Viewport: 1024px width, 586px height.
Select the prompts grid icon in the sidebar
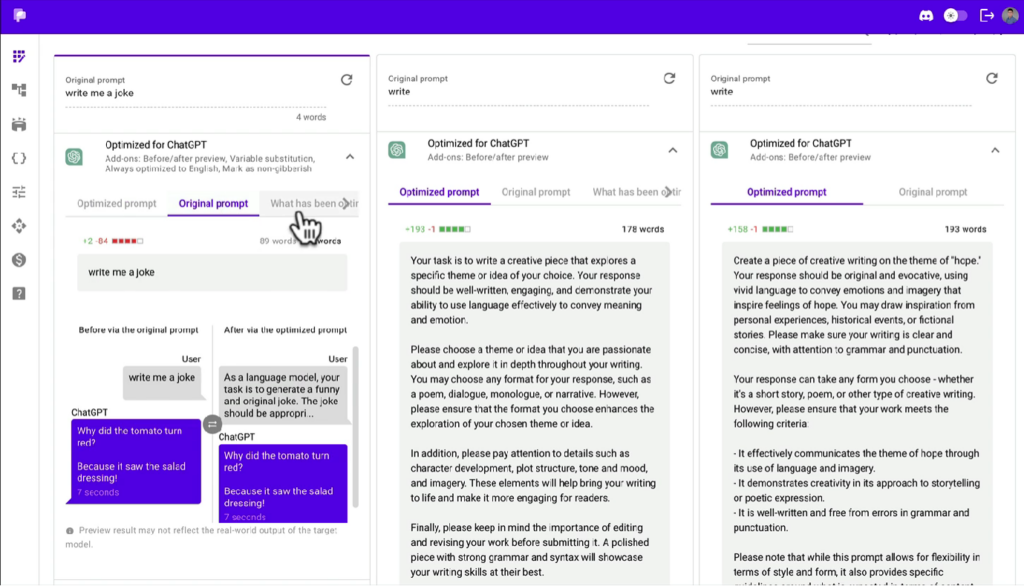point(18,57)
